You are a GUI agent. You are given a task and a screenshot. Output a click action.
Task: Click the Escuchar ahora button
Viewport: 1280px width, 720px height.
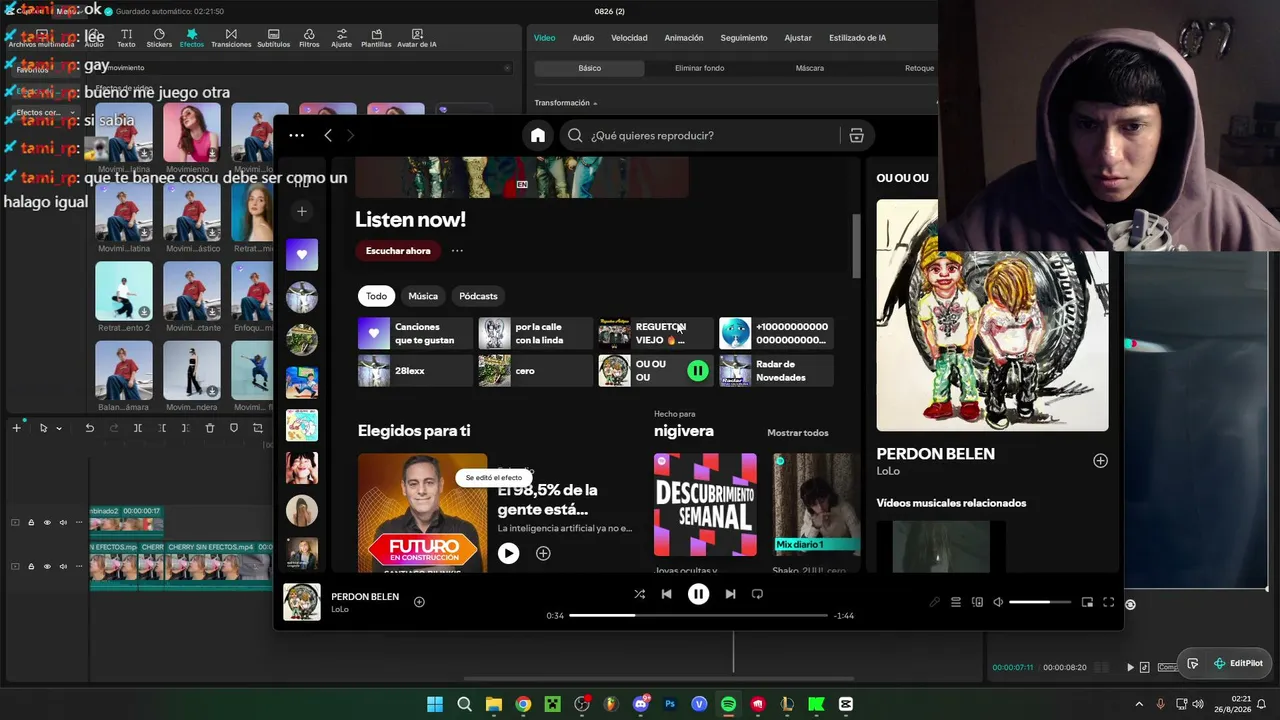[x=398, y=251]
